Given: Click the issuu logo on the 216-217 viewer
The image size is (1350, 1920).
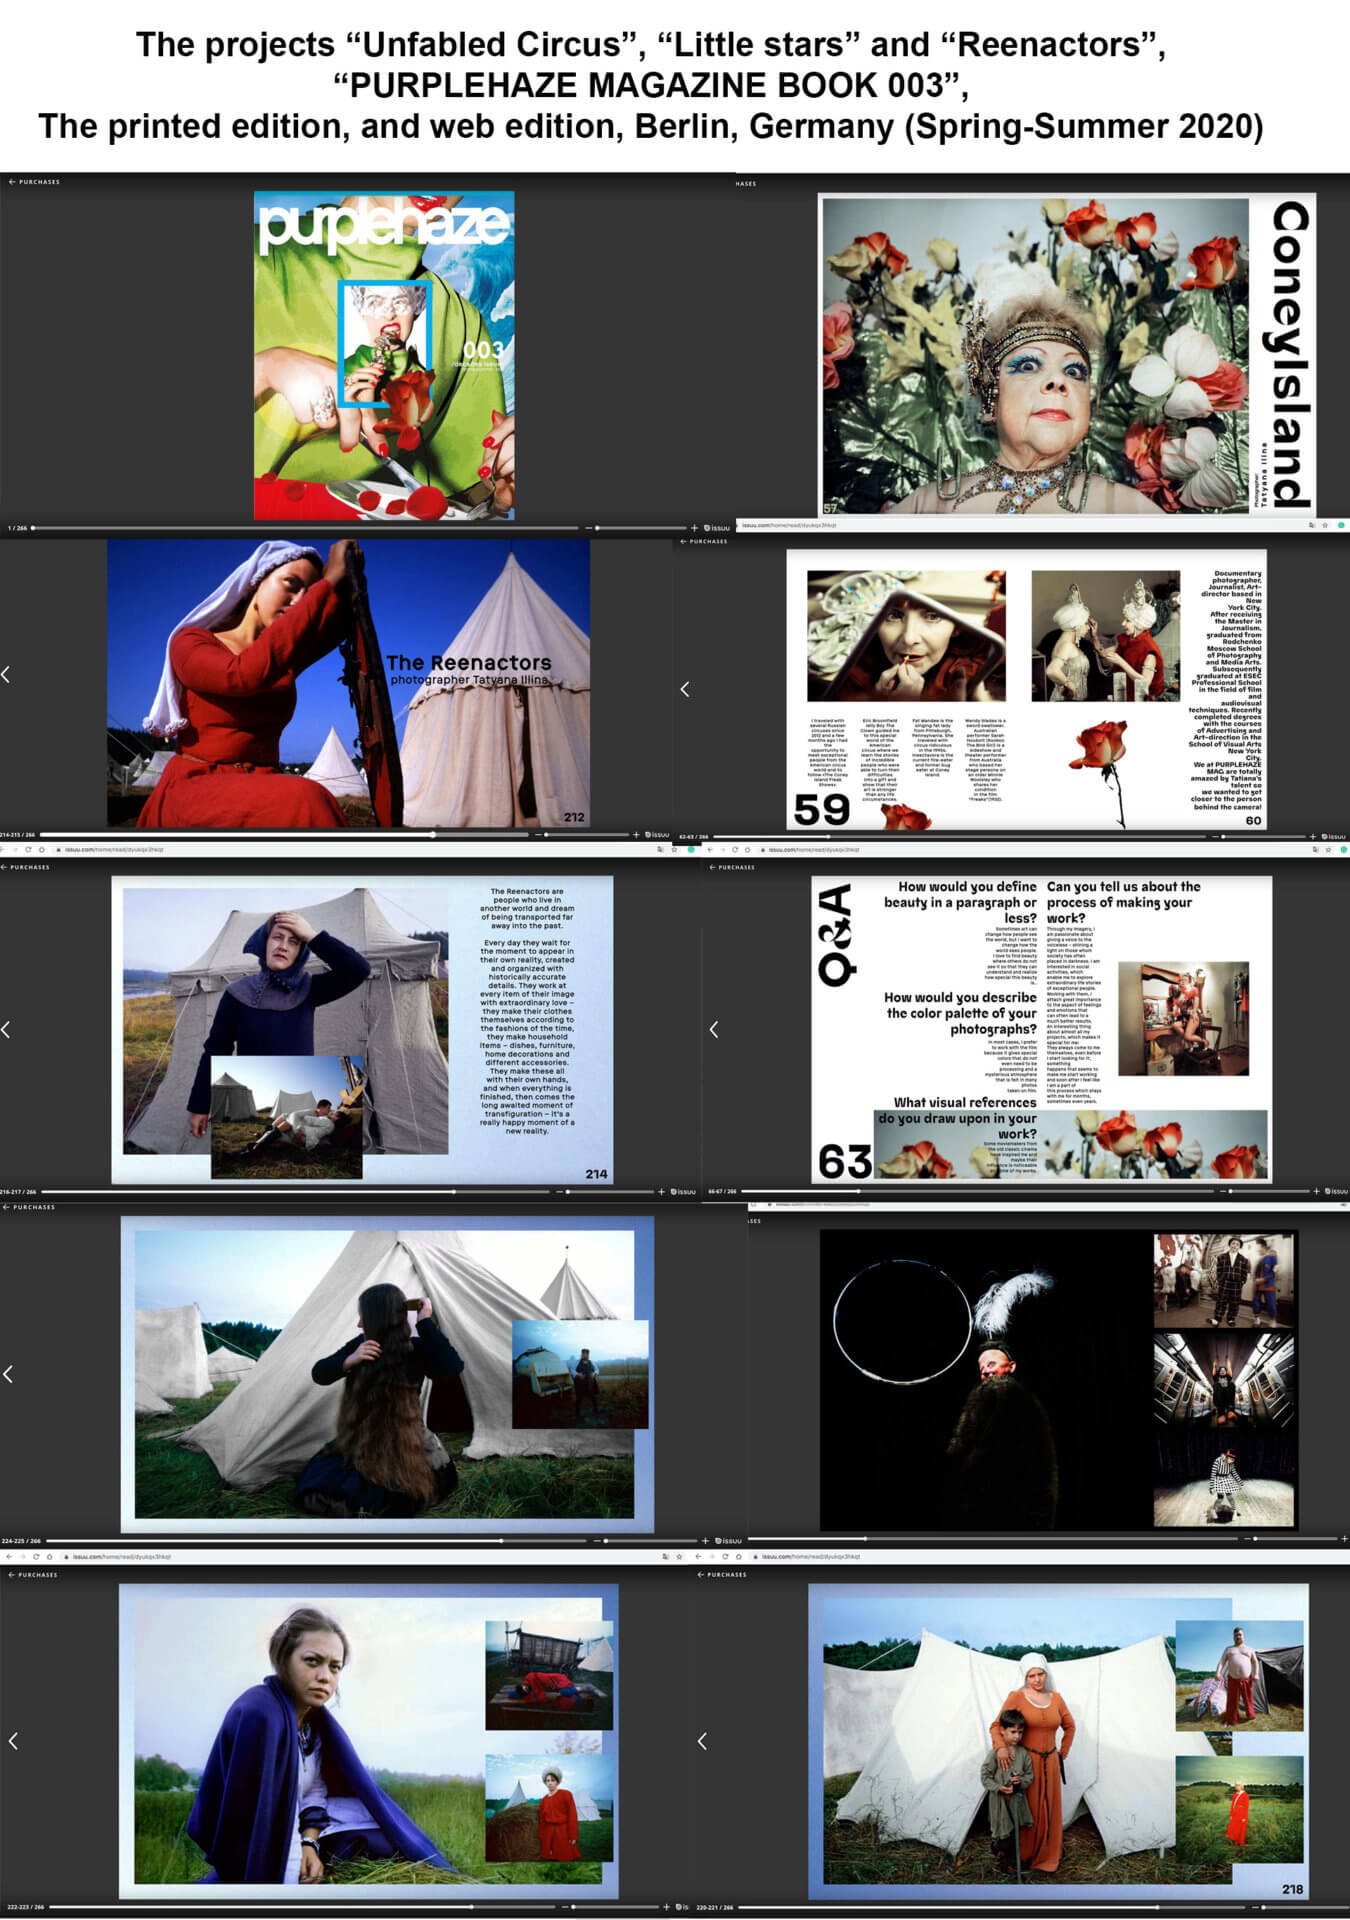Looking at the screenshot, I should [x=683, y=1191].
